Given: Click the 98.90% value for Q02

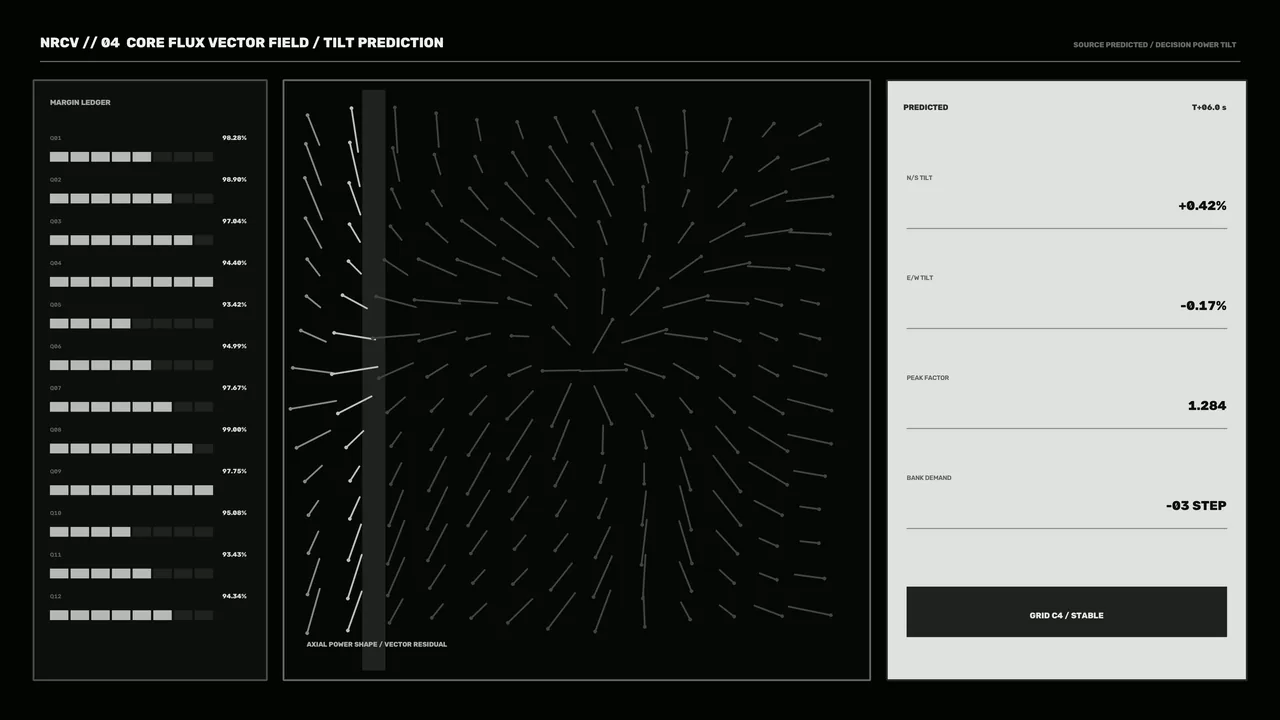Looking at the screenshot, I should click(x=234, y=179).
